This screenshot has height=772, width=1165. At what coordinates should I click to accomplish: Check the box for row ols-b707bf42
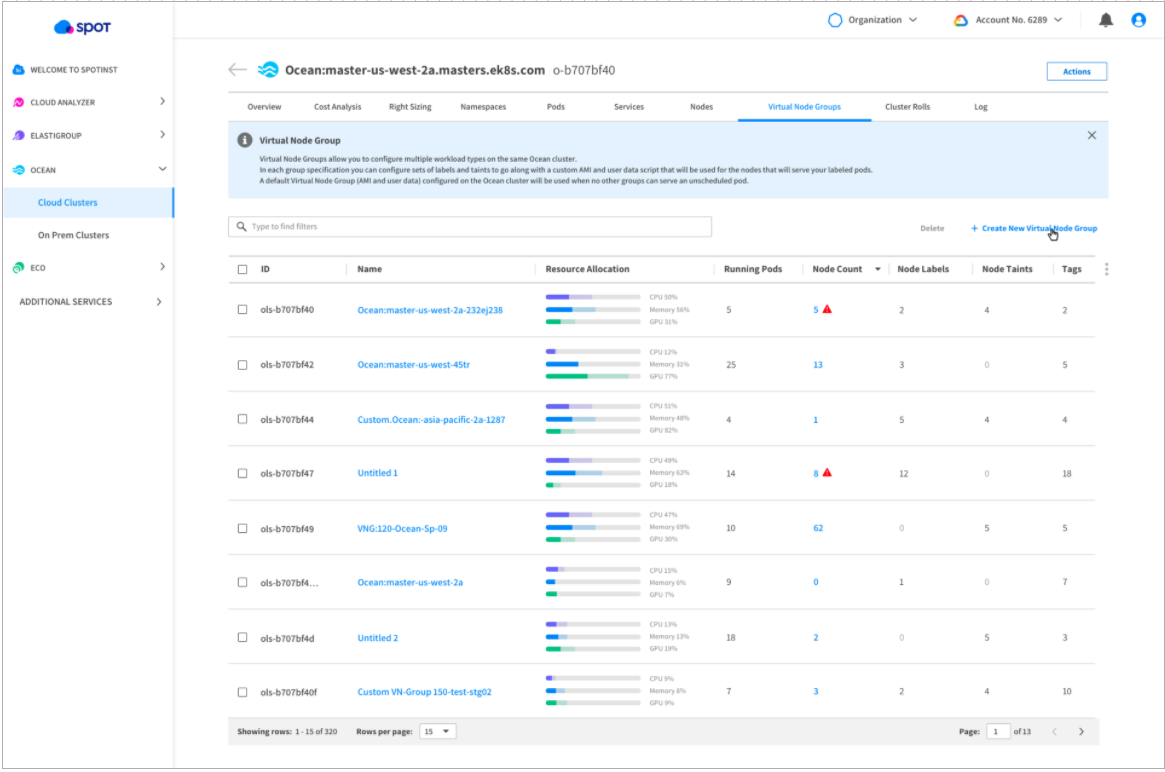pyautogui.click(x=242, y=365)
